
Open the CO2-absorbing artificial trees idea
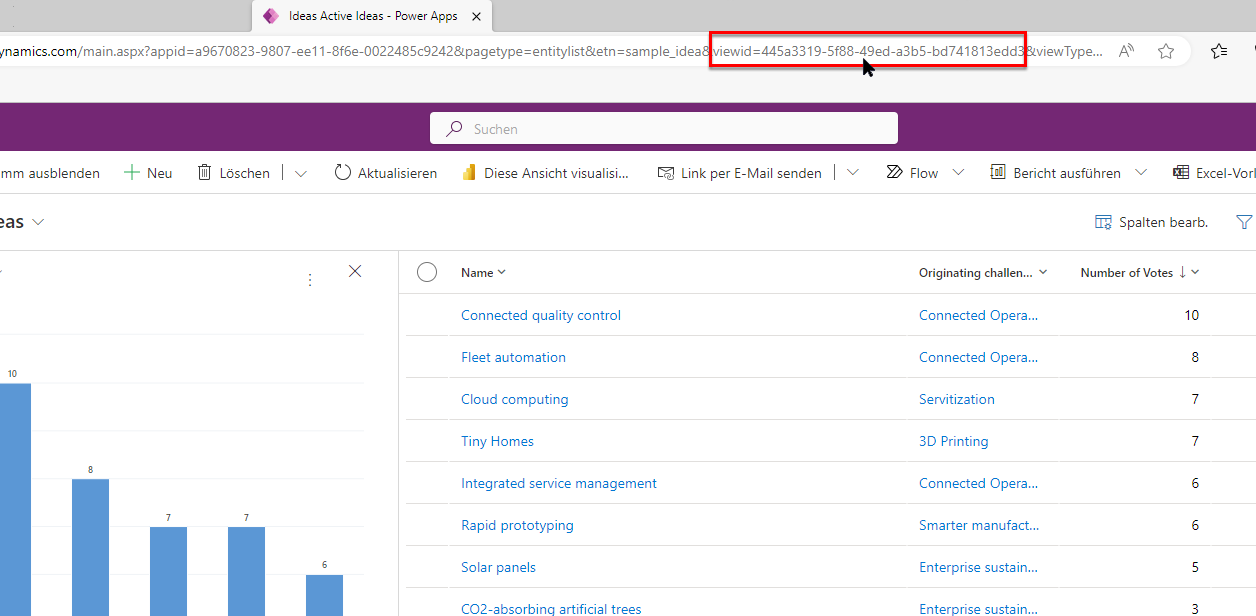tap(551, 608)
